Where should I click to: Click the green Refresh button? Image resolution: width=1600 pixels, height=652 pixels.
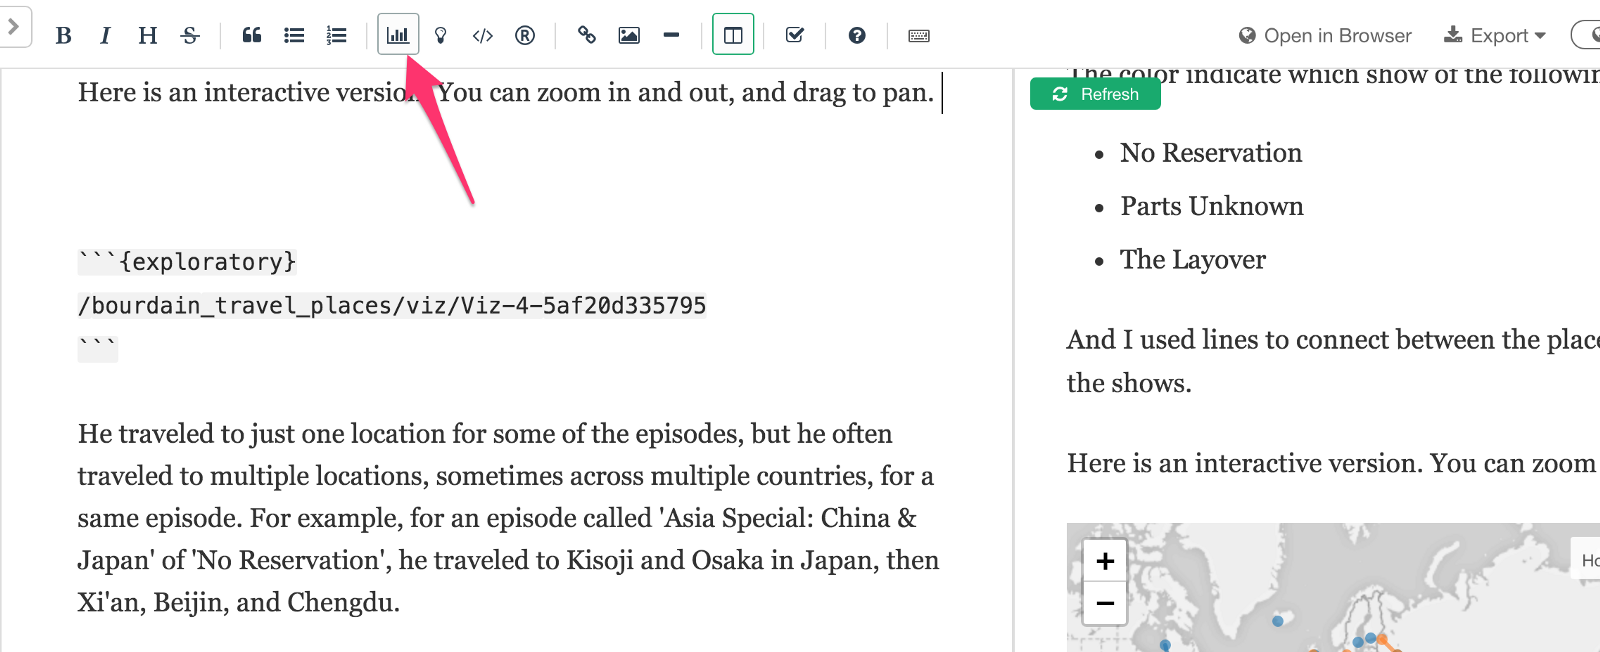1096,94
